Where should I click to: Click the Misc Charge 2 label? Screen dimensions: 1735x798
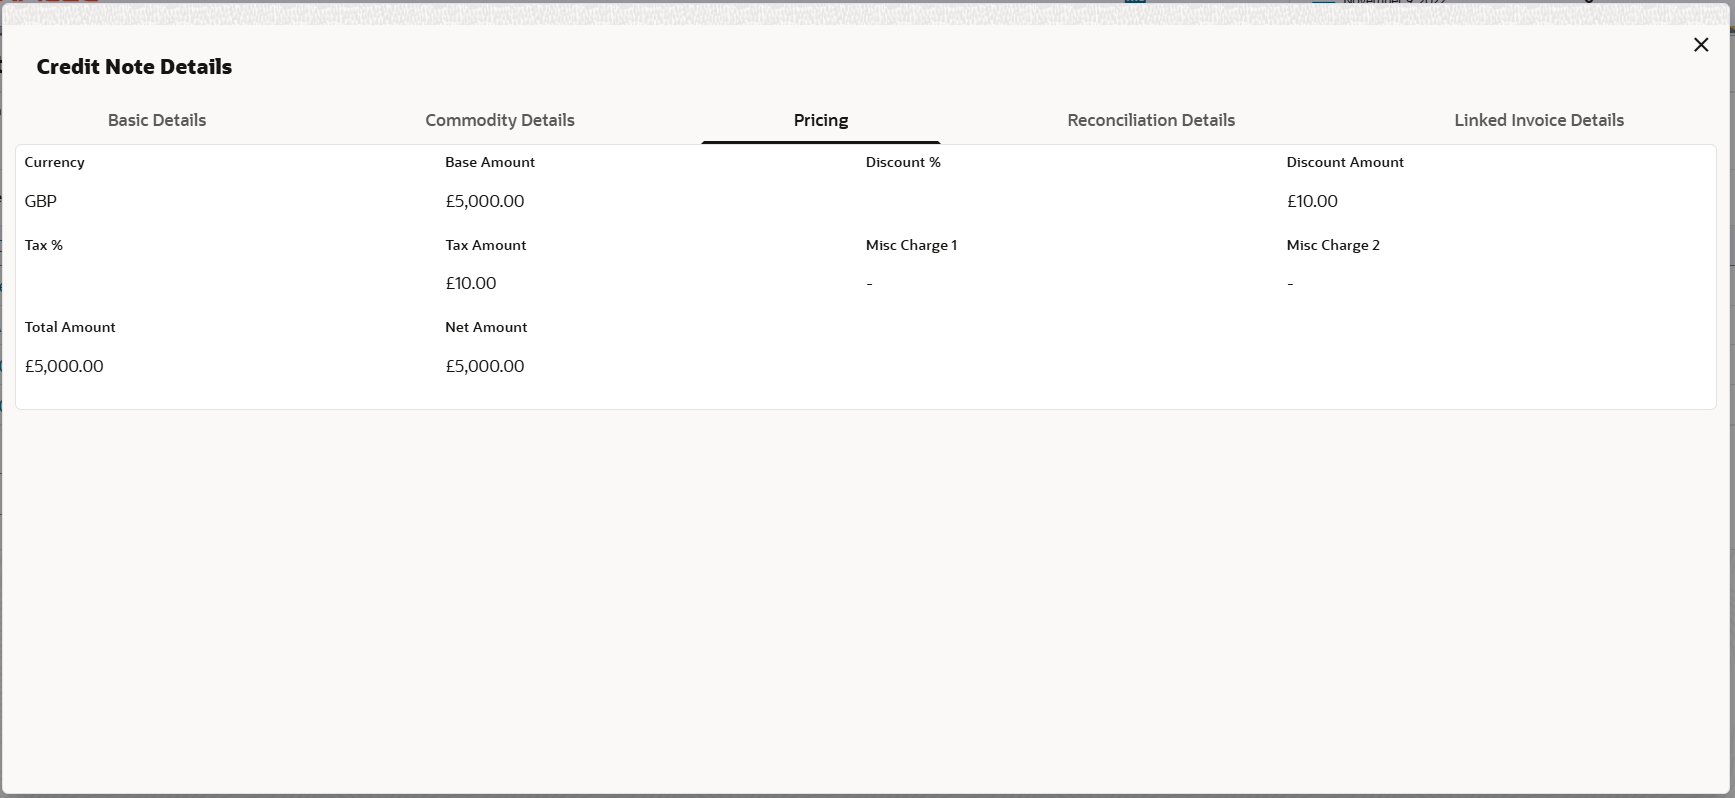click(x=1333, y=245)
